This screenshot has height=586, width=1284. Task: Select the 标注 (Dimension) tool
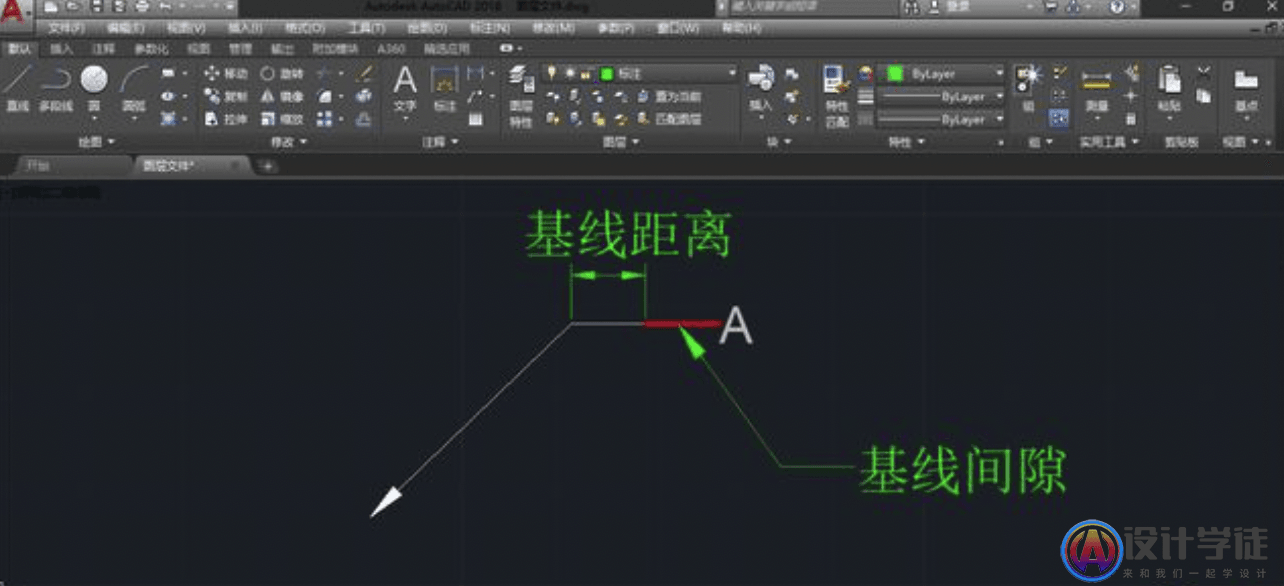point(444,88)
